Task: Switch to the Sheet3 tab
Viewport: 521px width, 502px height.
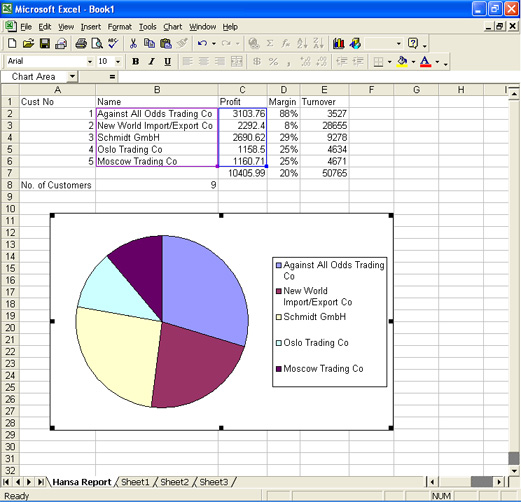Action: tap(214, 482)
